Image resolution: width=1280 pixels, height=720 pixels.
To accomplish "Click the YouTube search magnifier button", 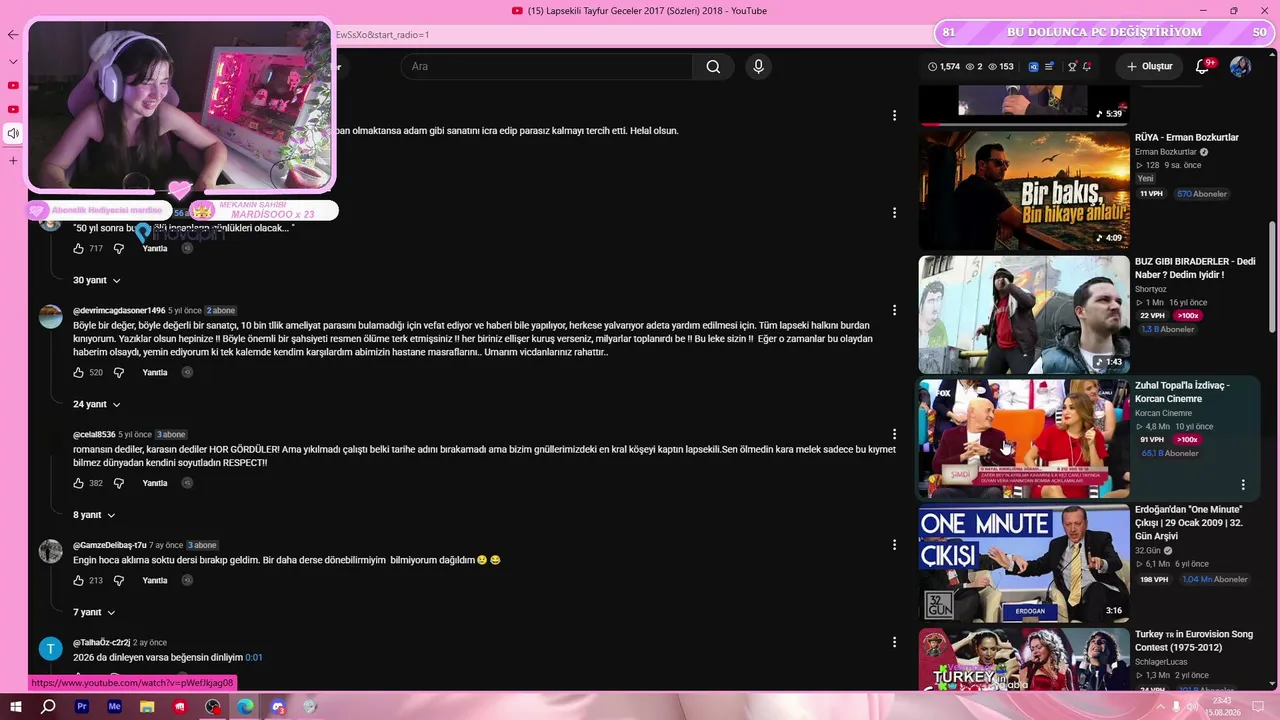I will coord(713,67).
